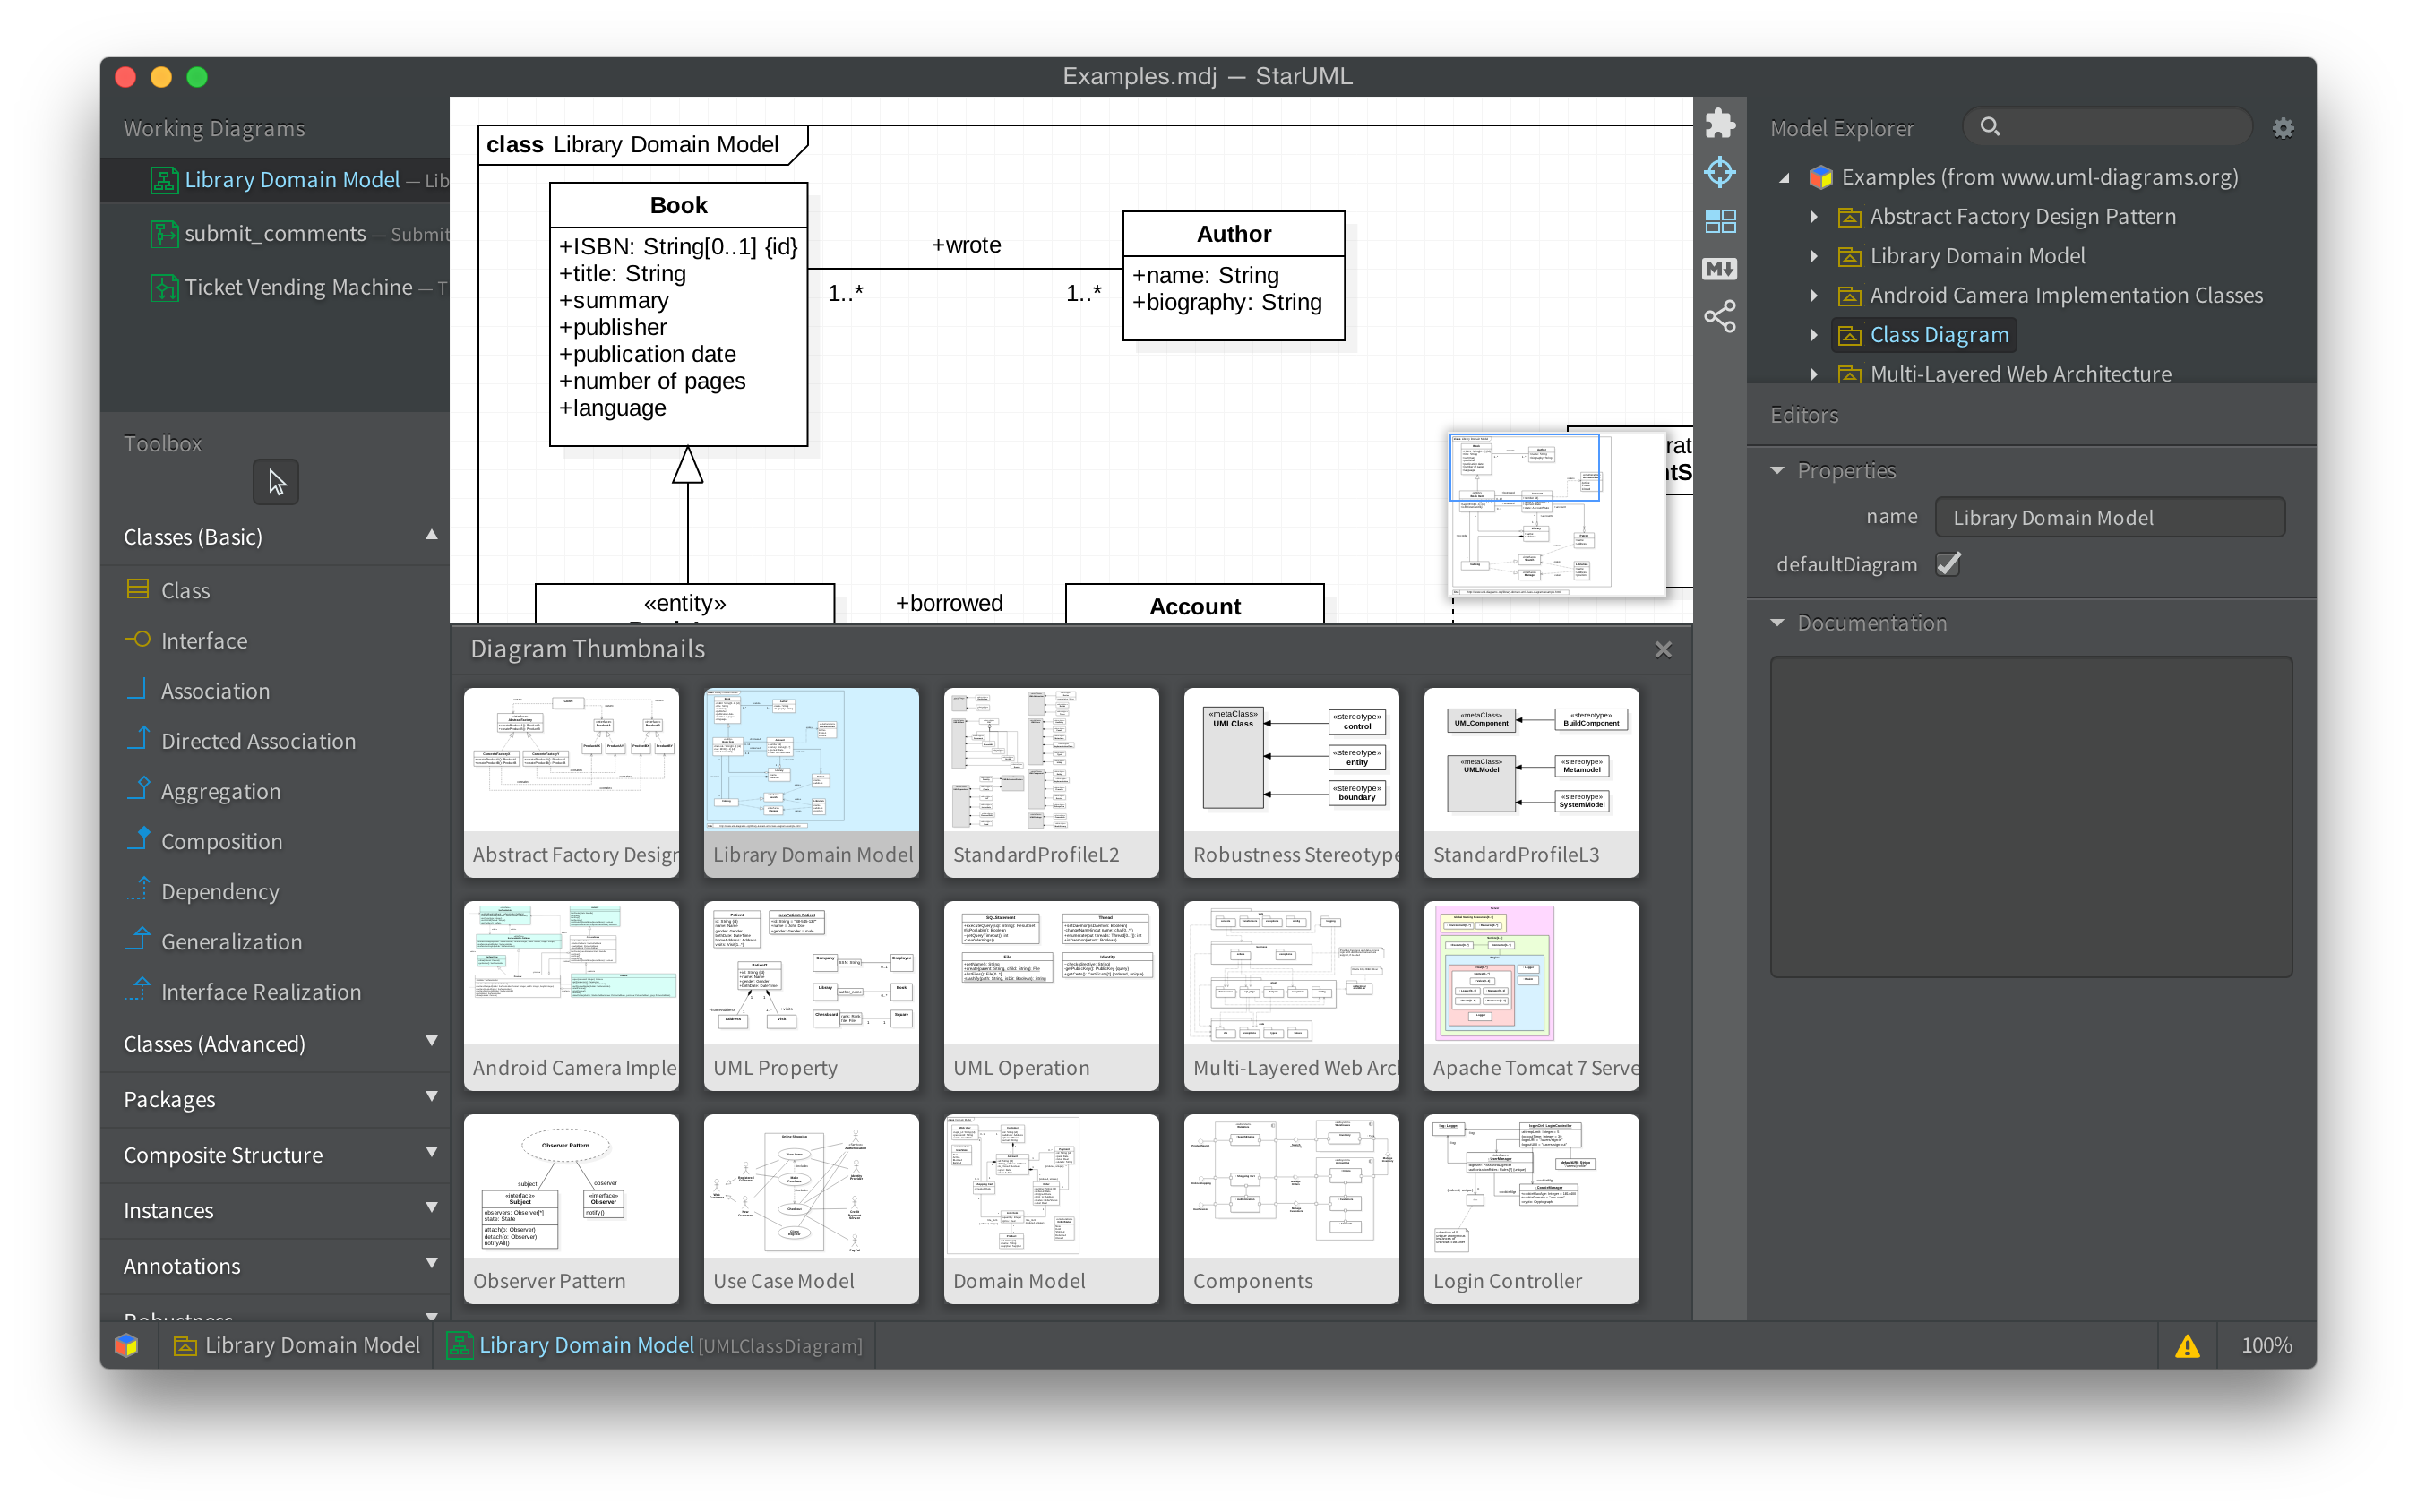Collapse the Documentation section in Editors
This screenshot has width=2417, height=1512.
1777,622
